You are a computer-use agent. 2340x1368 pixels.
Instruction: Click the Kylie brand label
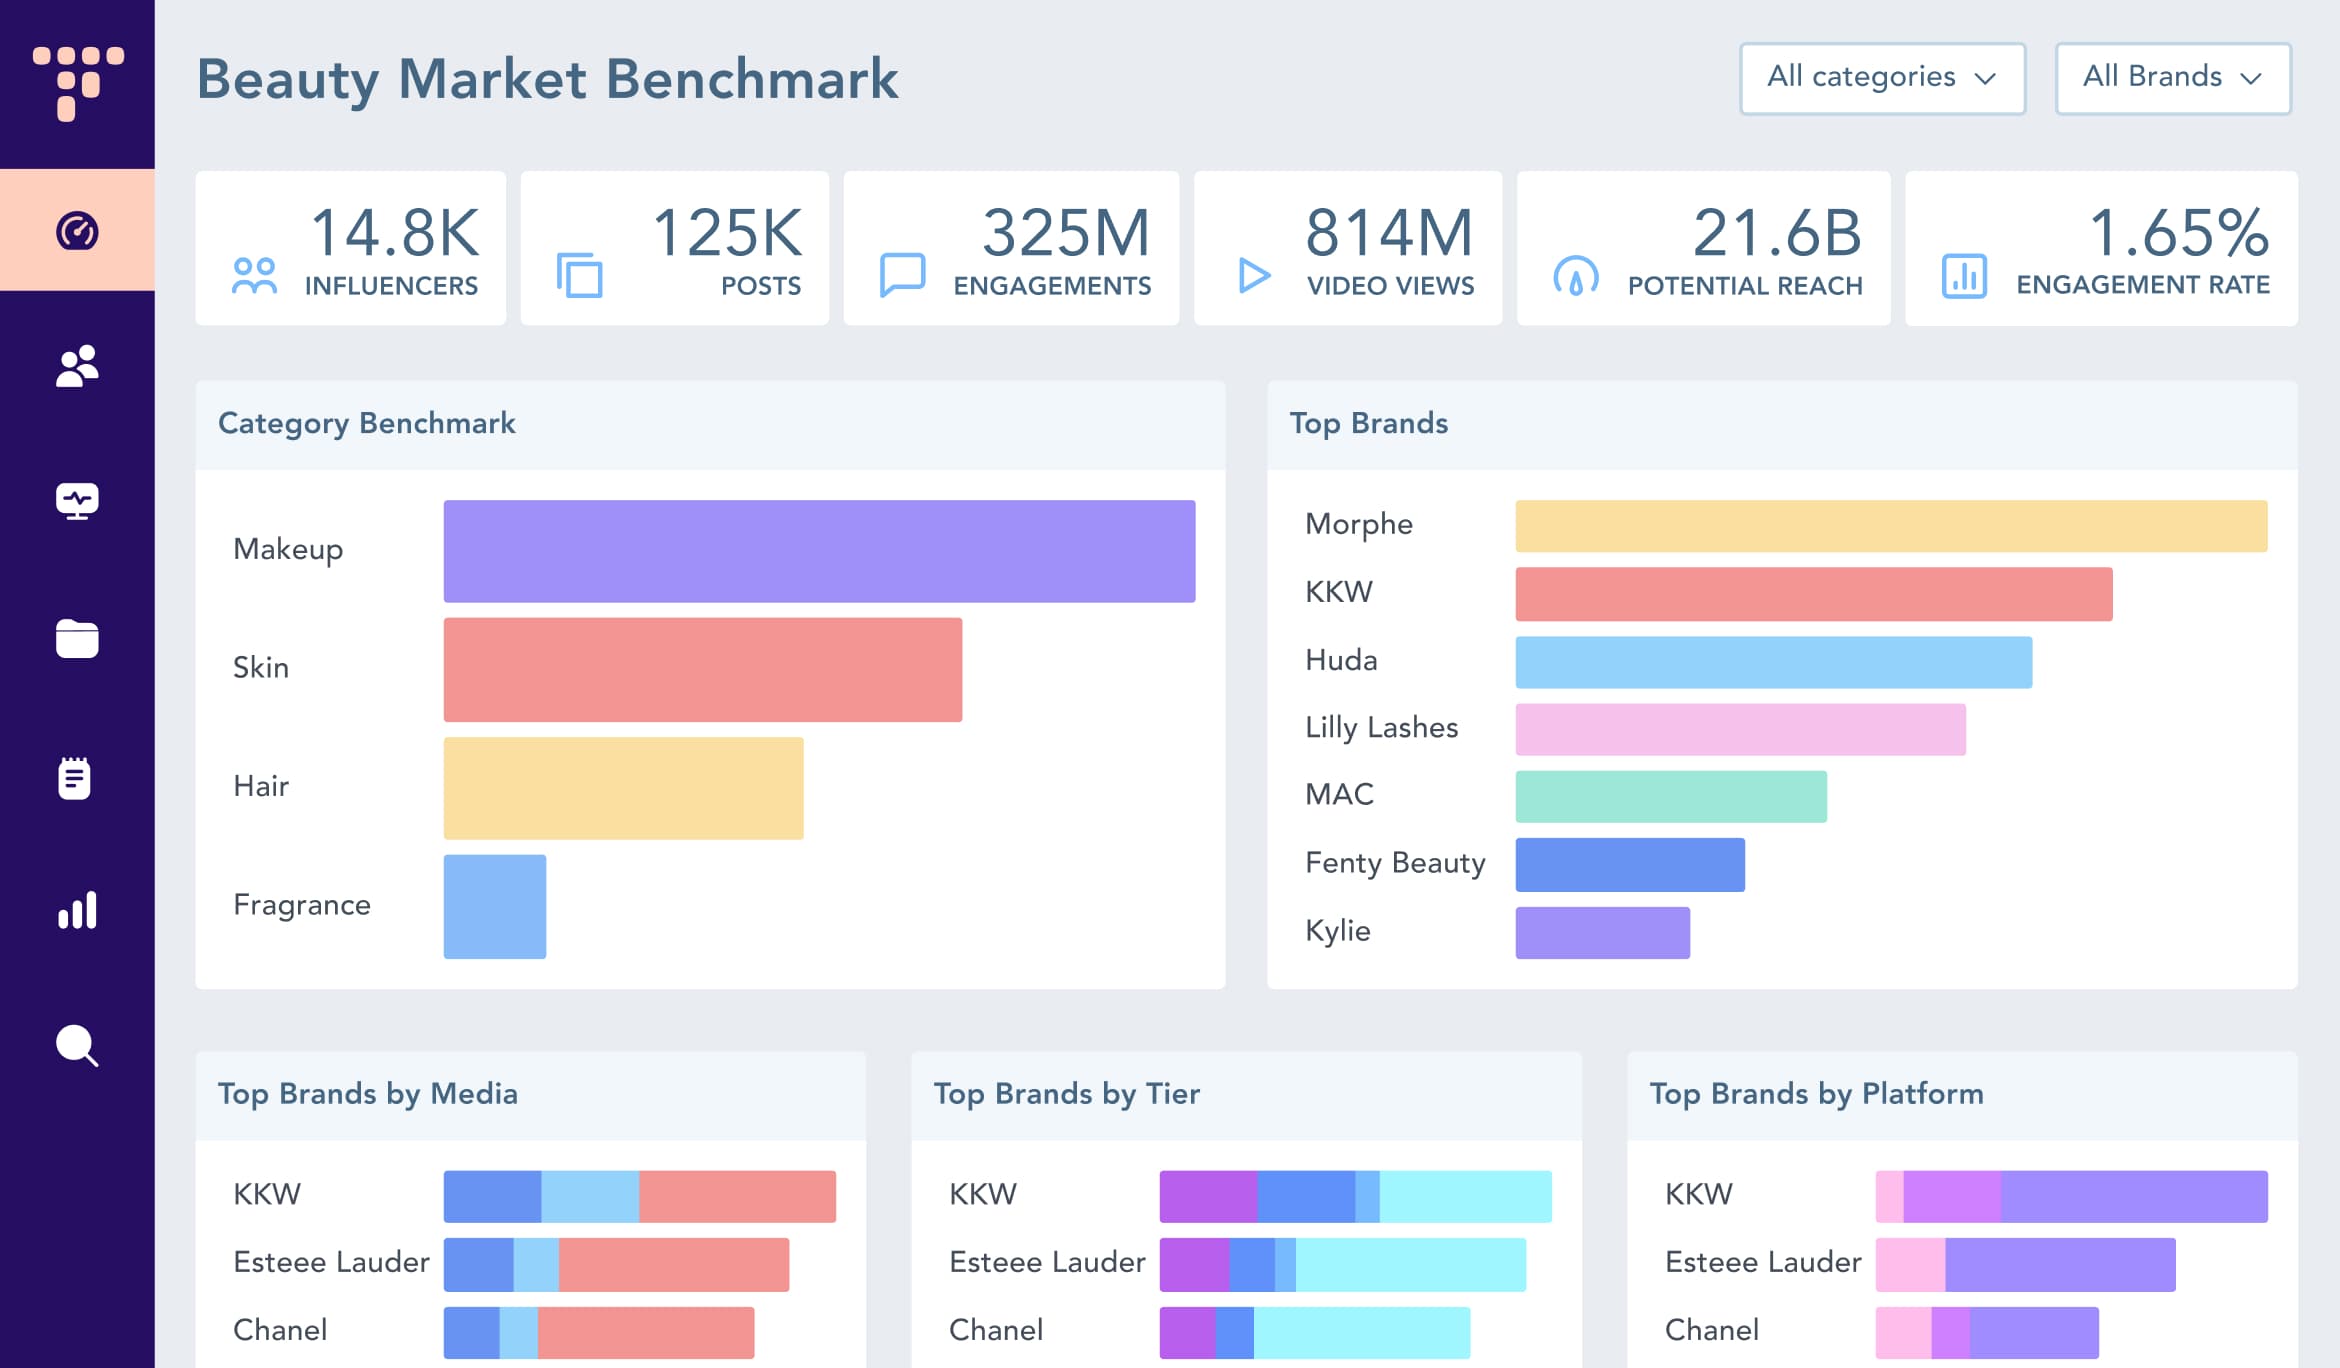coord(1338,932)
